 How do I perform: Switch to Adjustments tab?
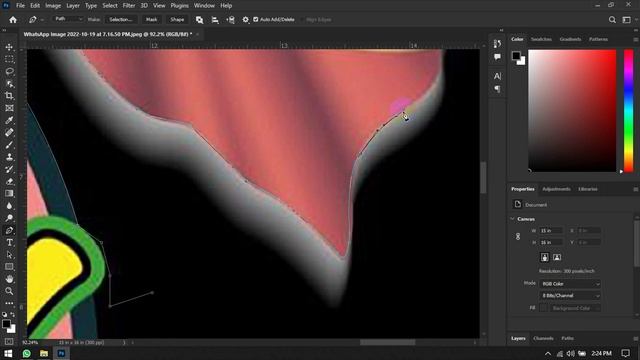[556, 189]
